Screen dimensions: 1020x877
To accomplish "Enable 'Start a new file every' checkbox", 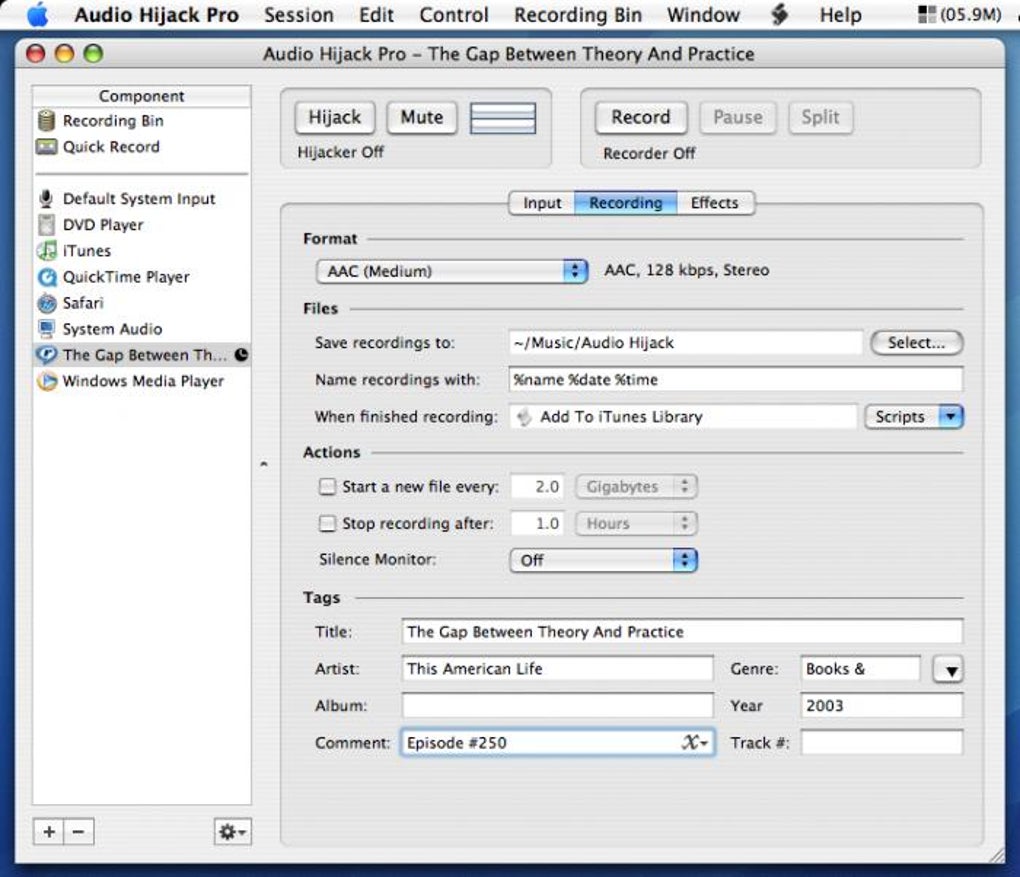I will [327, 487].
